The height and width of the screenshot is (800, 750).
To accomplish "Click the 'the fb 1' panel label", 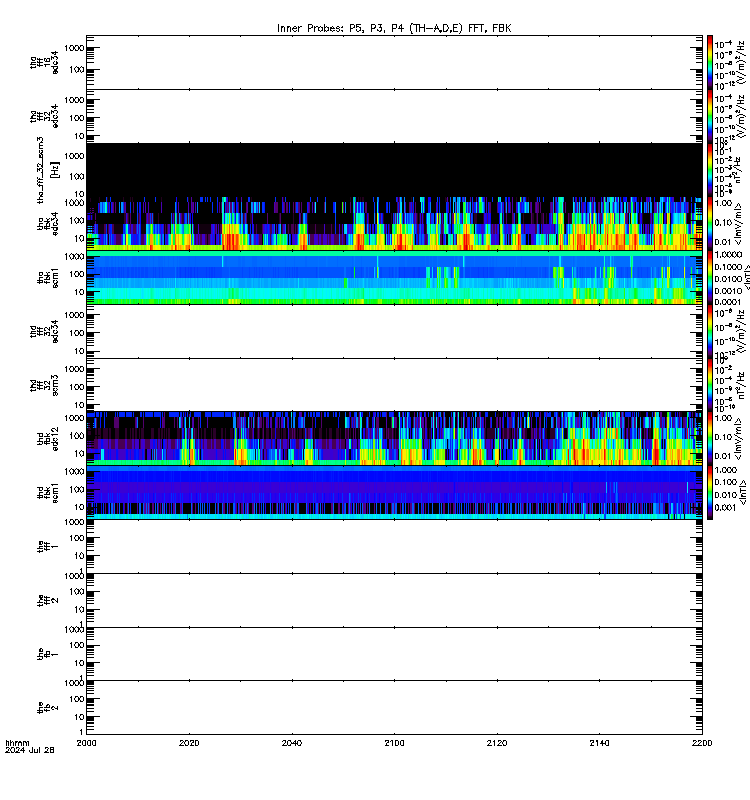I will pyautogui.click(x=48, y=655).
